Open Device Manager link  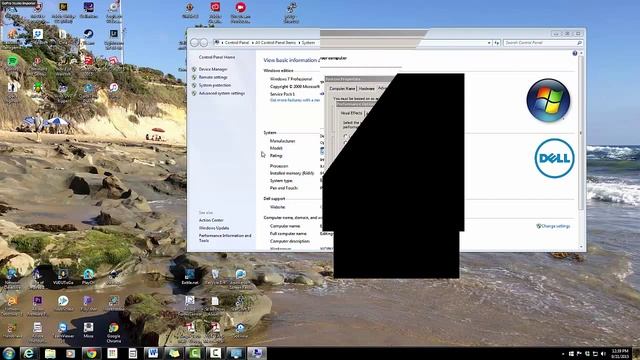pos(213,69)
